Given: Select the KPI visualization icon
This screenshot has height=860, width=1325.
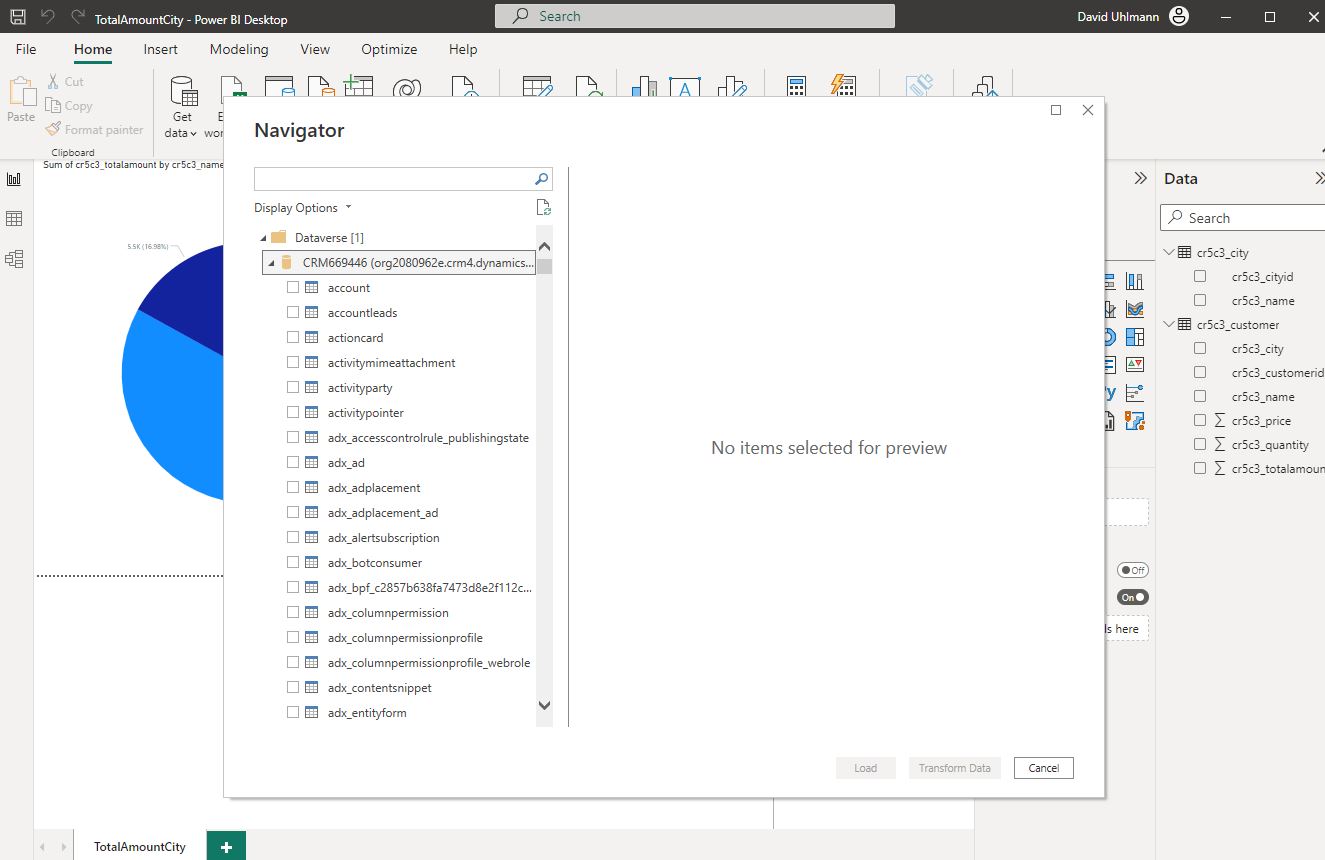Looking at the screenshot, I should coord(1134,364).
